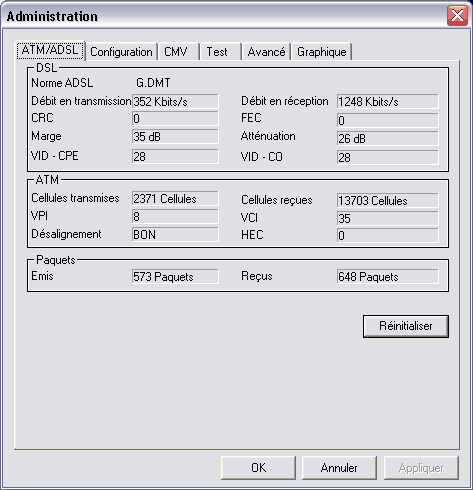The height and width of the screenshot is (490, 473).
Task: Click the Paquets group title
Action: click(56, 260)
